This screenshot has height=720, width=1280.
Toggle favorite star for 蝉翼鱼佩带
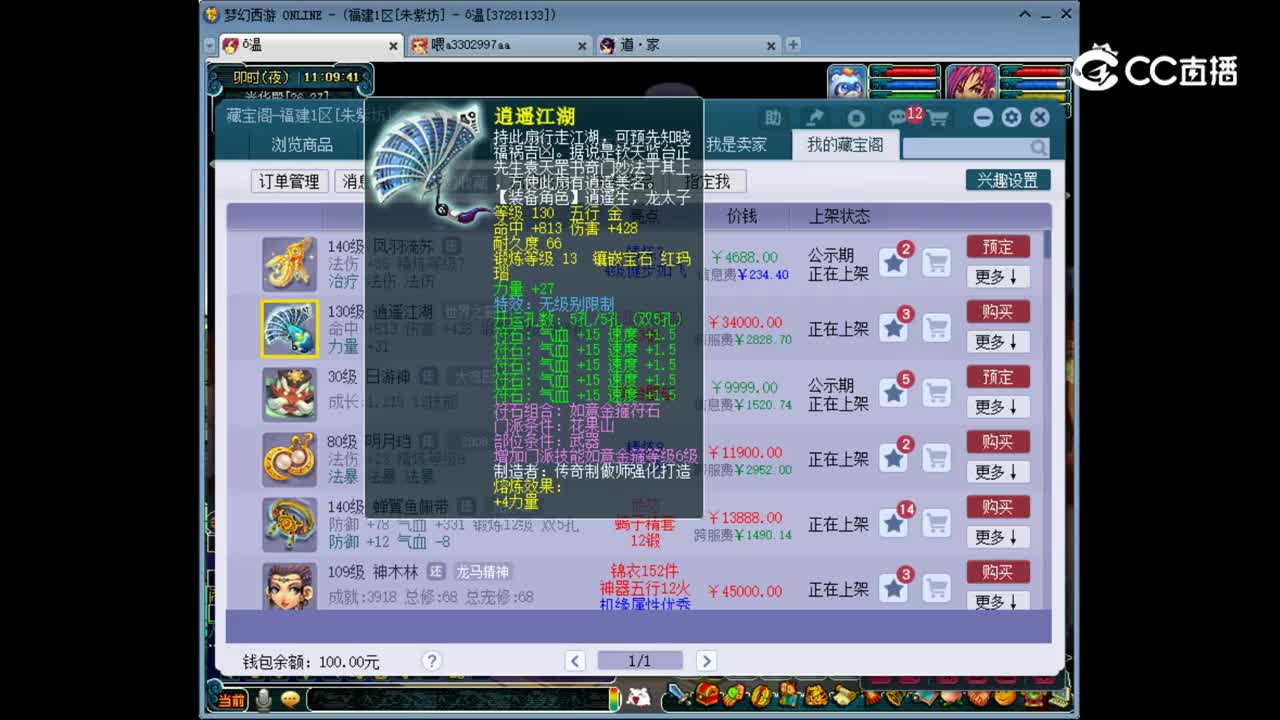pyautogui.click(x=893, y=523)
